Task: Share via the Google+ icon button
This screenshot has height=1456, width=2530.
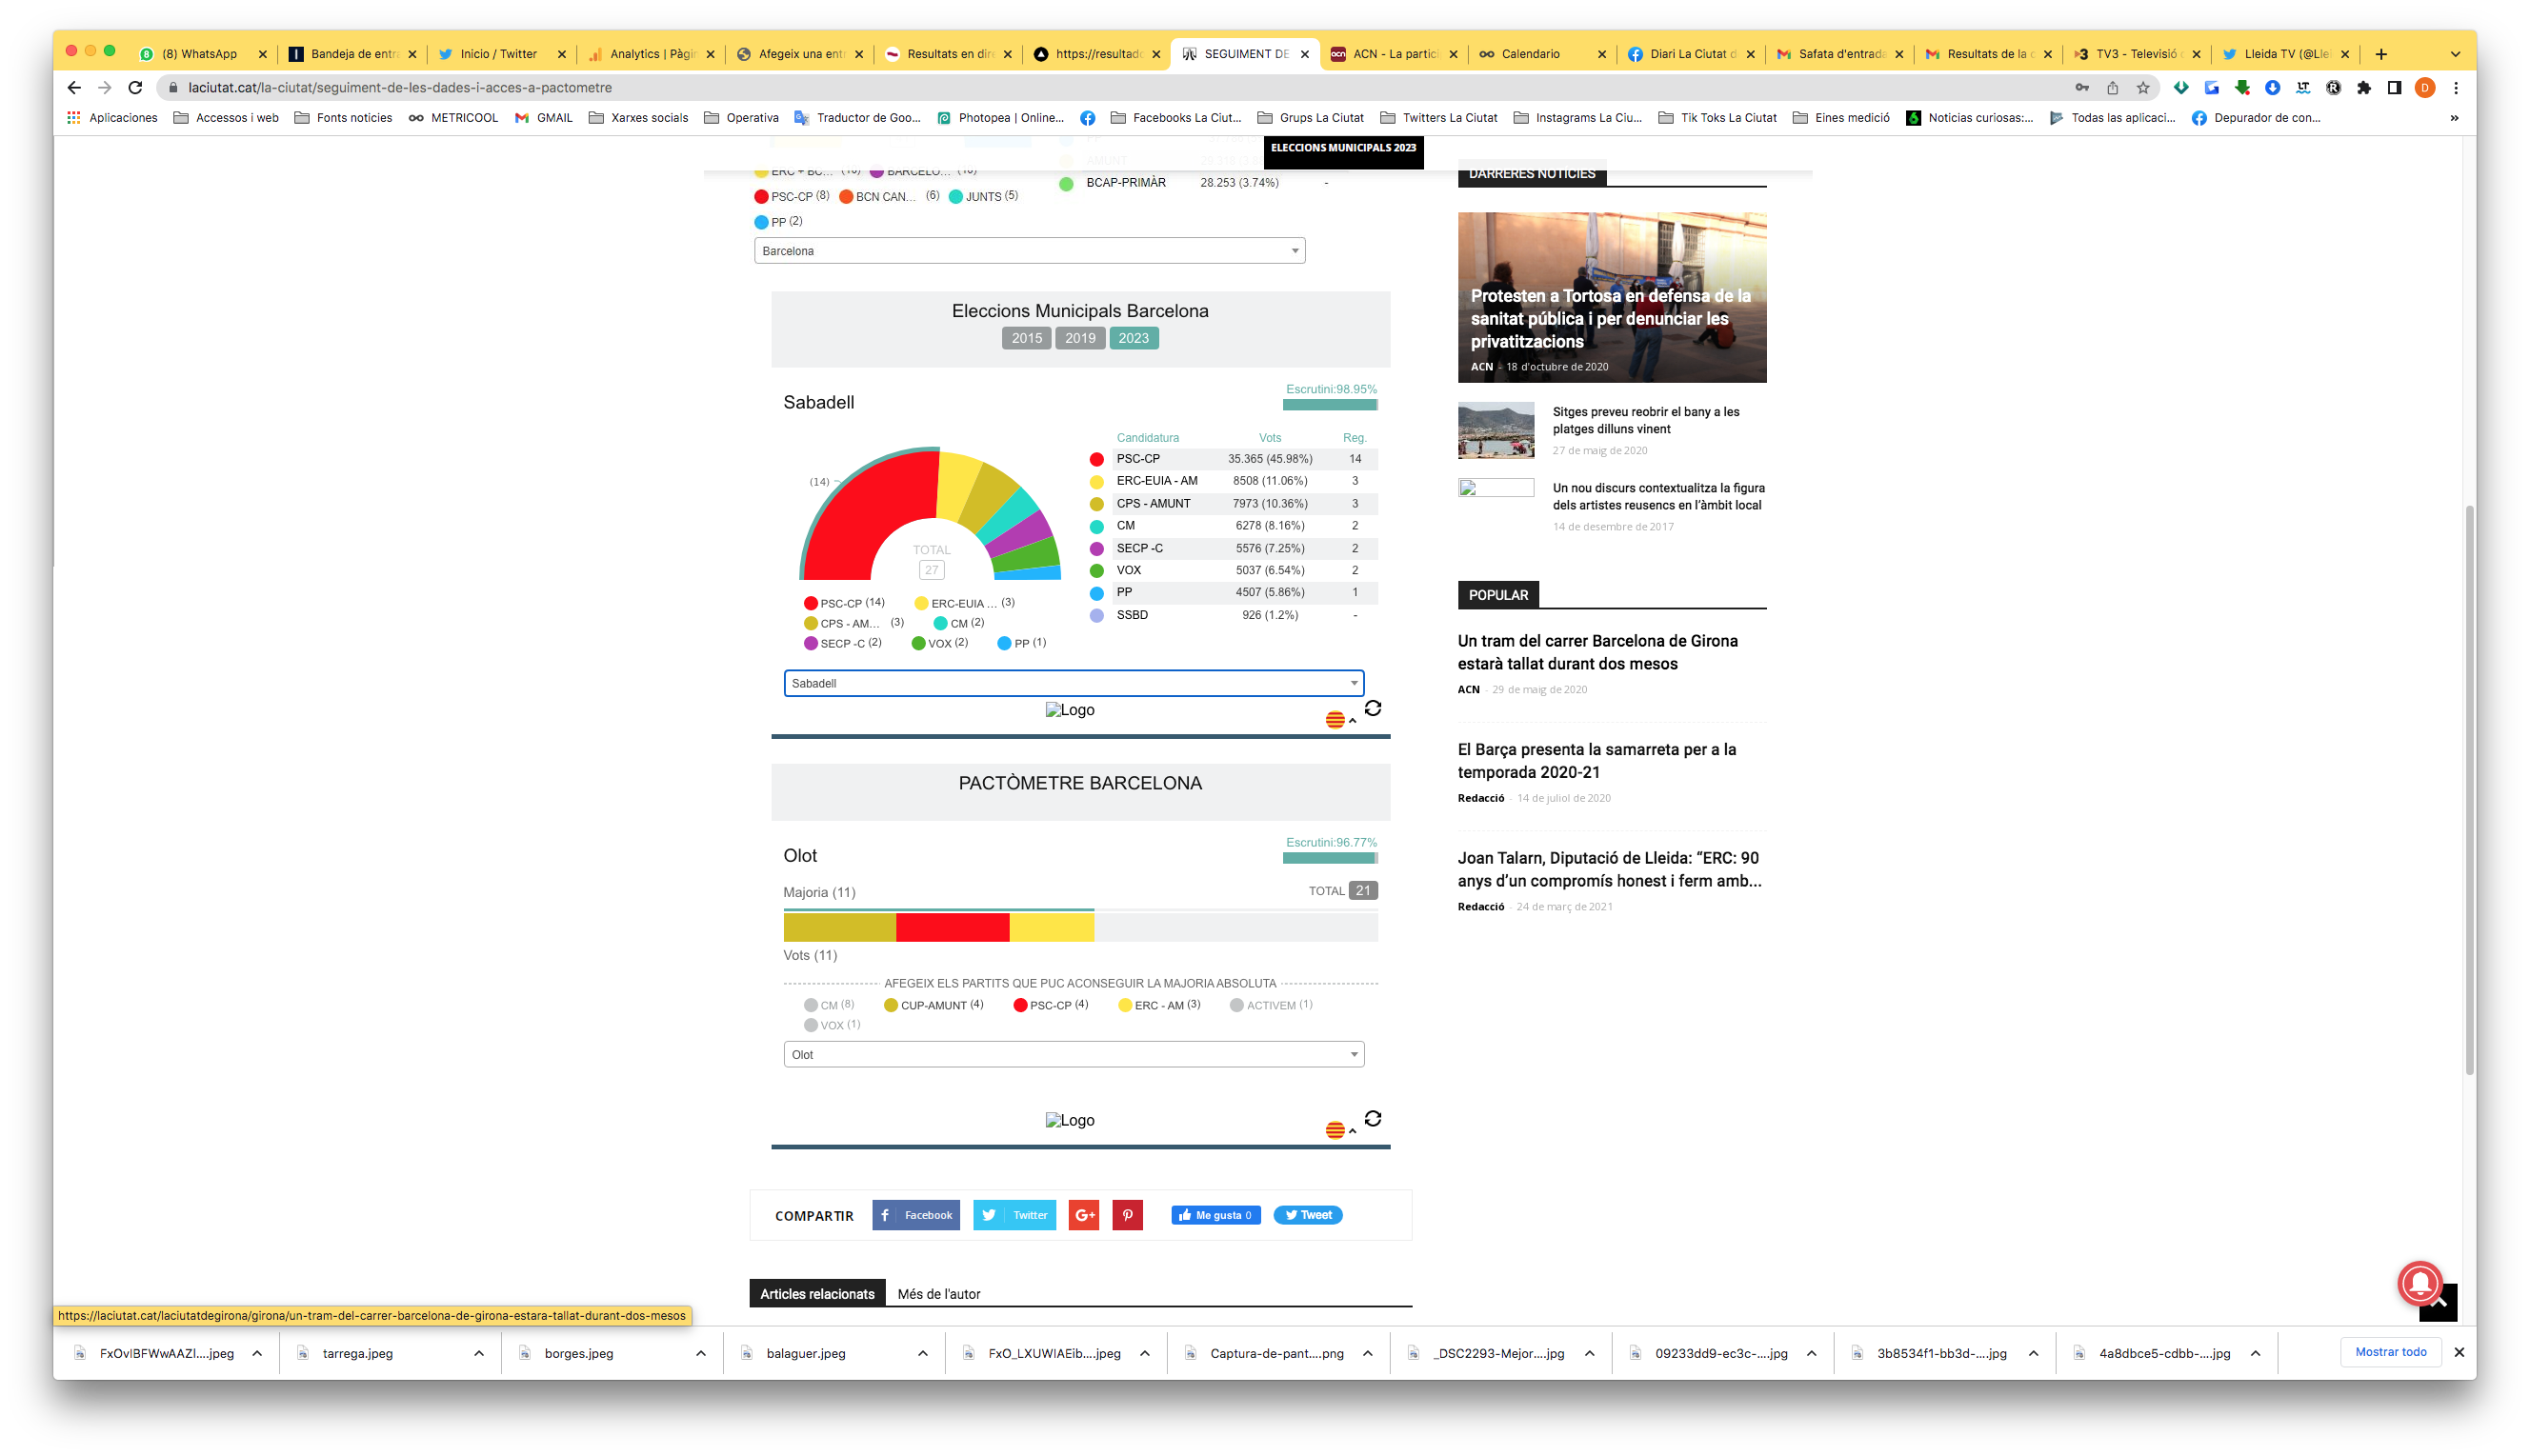Action: click(x=1083, y=1215)
